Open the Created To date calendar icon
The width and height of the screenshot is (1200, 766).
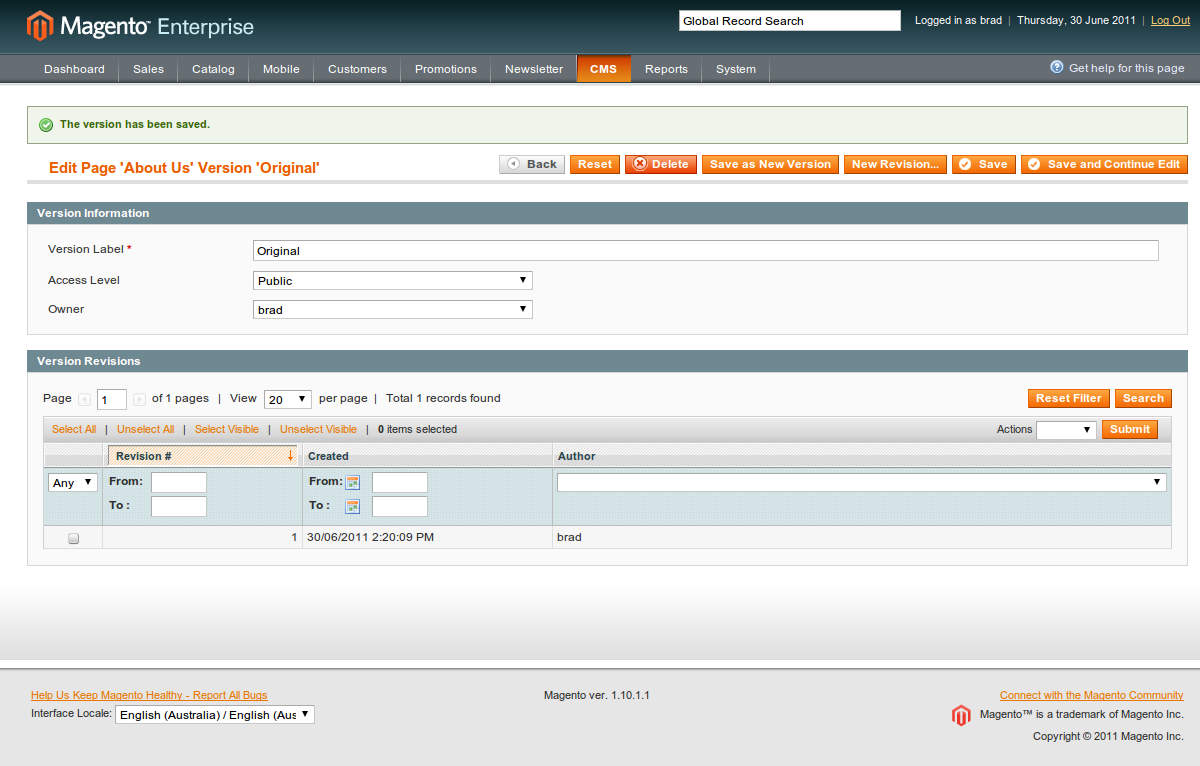coord(352,506)
